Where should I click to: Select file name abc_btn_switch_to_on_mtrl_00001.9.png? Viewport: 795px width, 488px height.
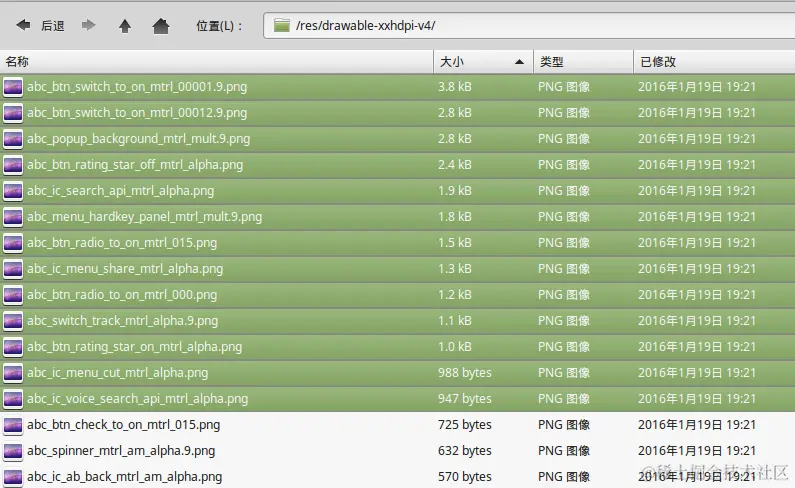pos(137,87)
